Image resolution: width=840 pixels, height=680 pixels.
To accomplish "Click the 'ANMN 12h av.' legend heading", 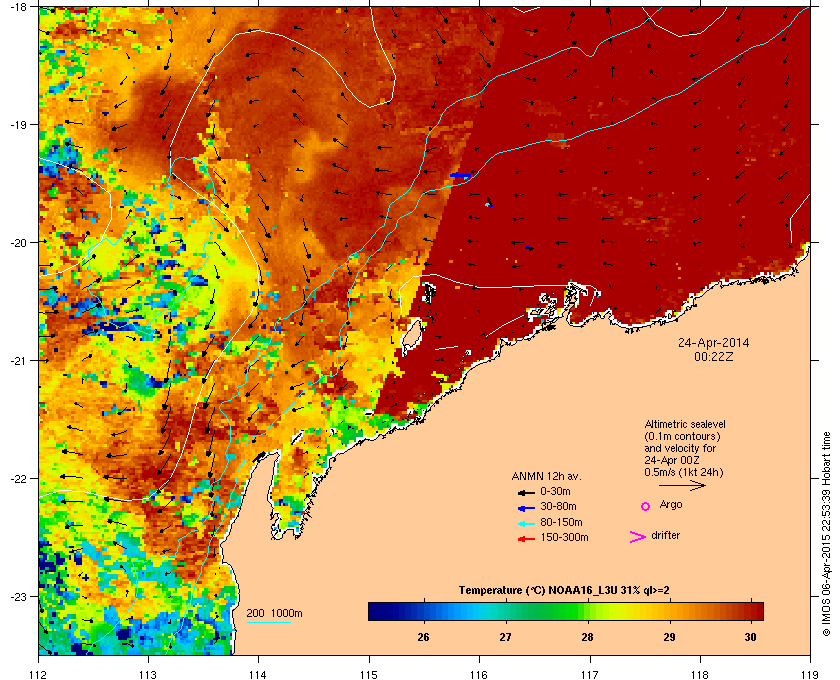I will point(546,476).
